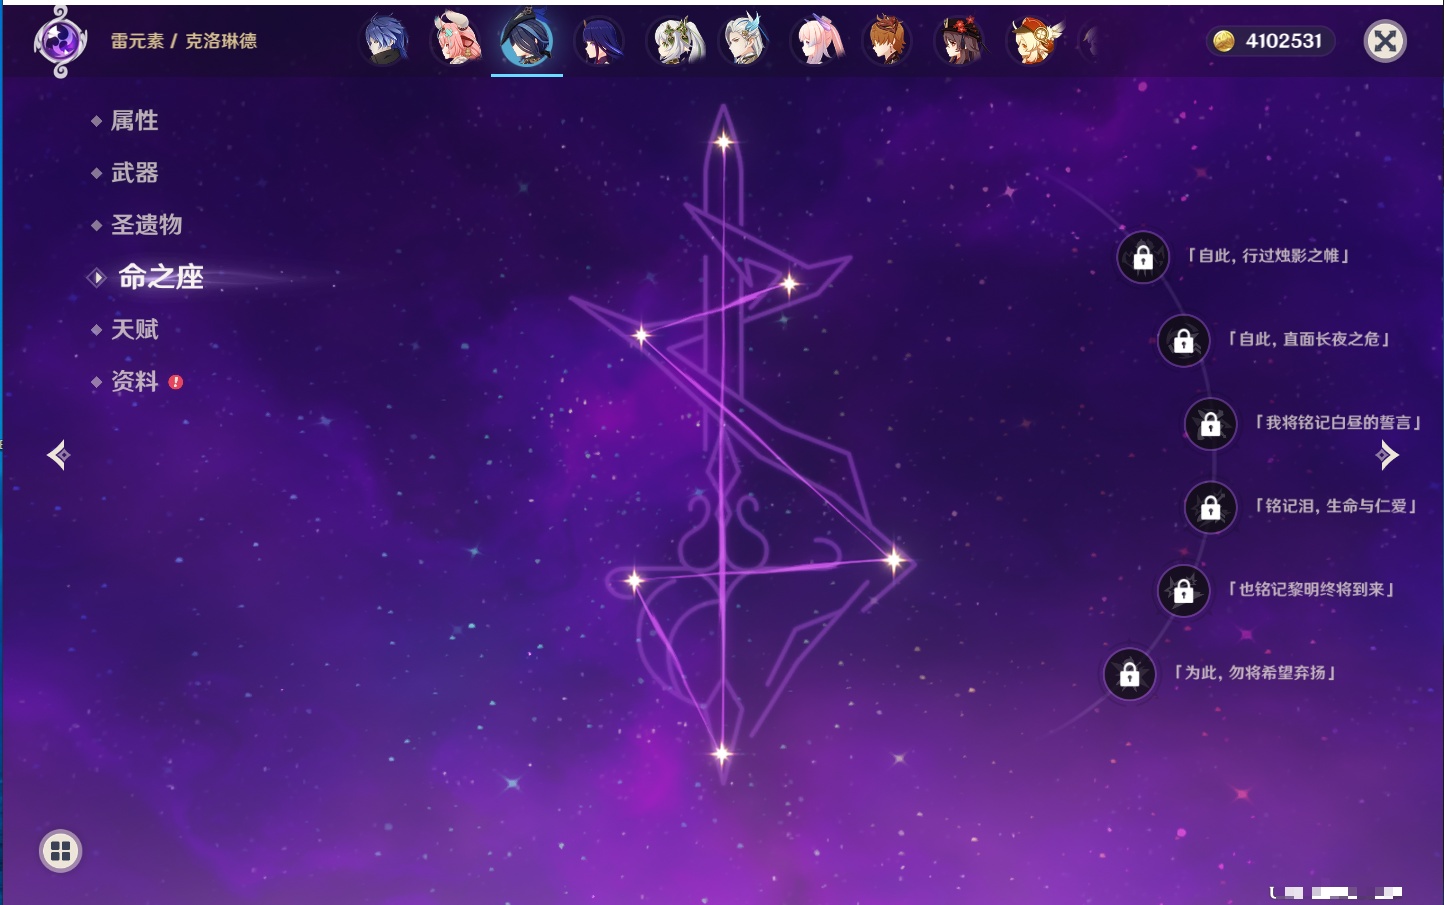Select the pink-haired horned character avatar

tap(455, 41)
